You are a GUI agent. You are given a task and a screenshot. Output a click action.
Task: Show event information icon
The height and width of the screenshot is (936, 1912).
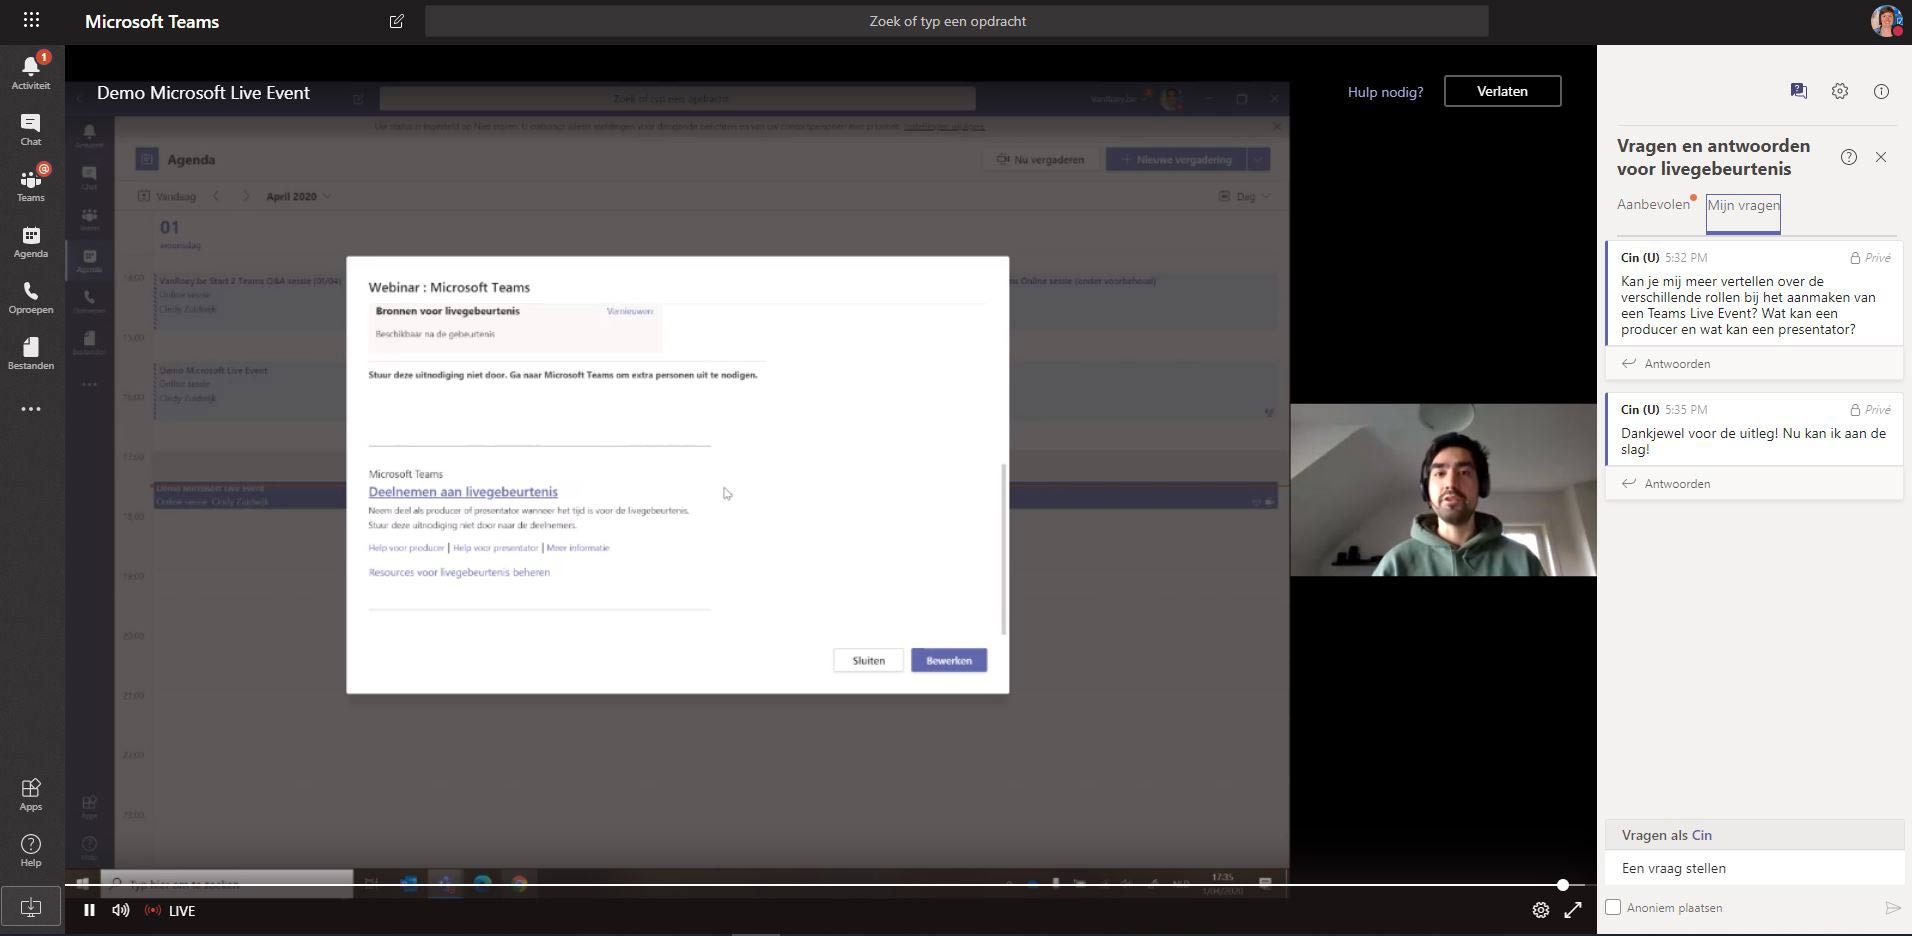click(x=1881, y=91)
